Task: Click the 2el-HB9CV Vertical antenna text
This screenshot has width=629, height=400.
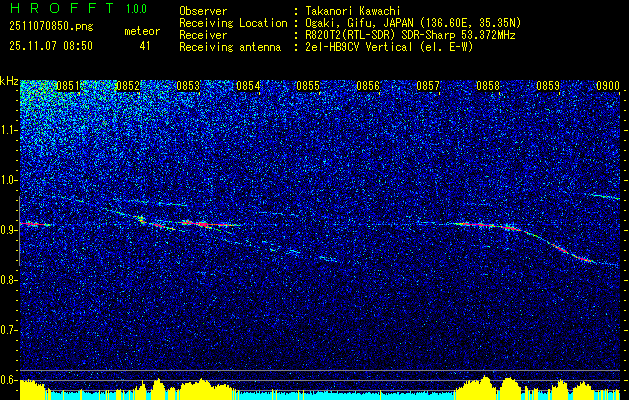Action: (389, 47)
